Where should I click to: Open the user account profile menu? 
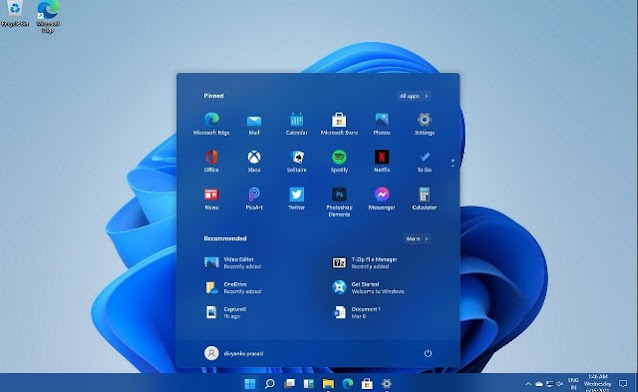coord(234,353)
